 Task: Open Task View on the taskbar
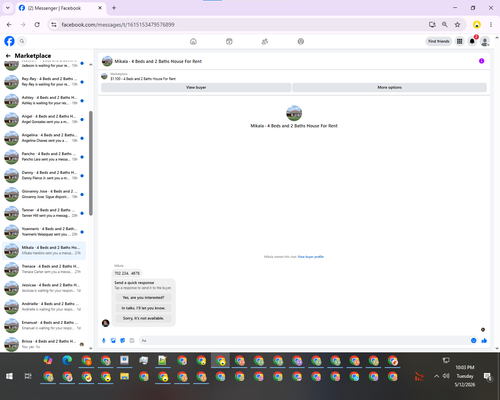point(28,376)
